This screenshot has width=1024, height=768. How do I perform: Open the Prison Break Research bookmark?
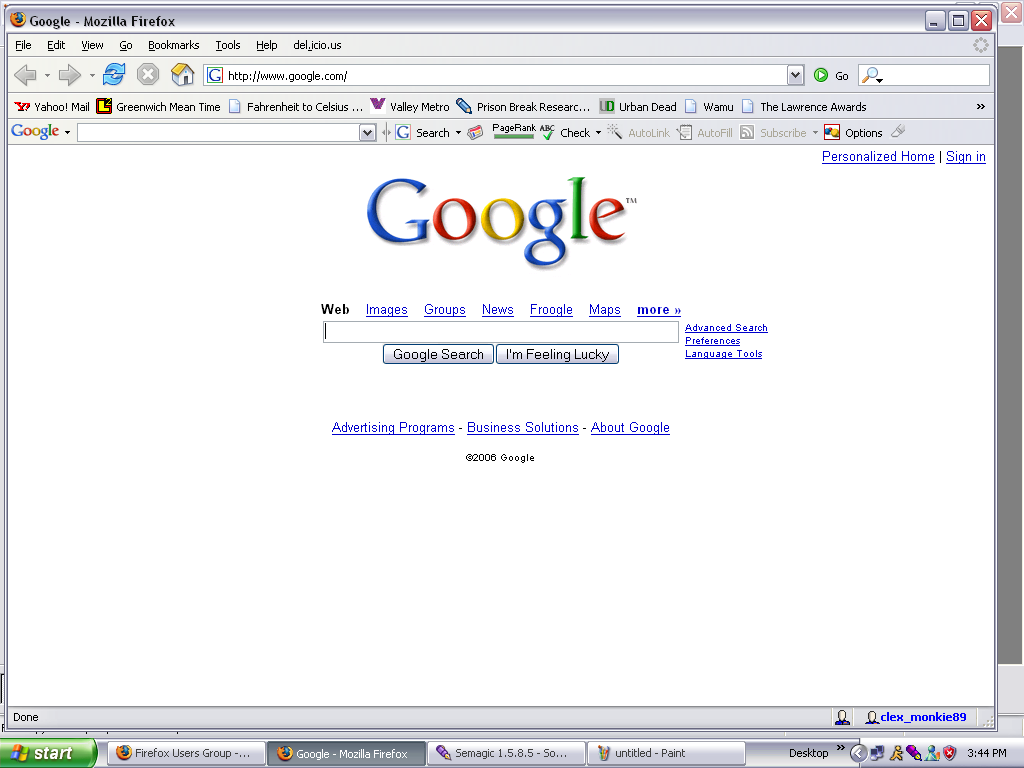pos(522,106)
